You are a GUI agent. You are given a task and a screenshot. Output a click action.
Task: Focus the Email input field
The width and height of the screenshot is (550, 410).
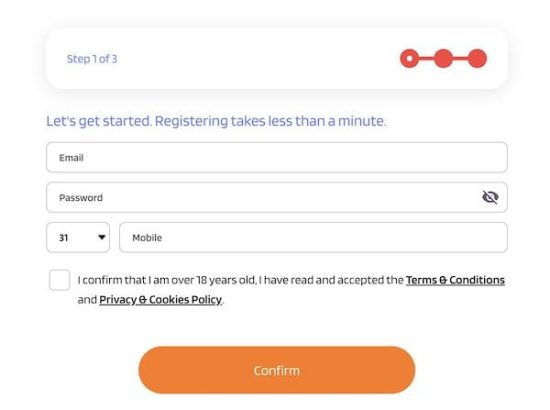[x=277, y=157]
